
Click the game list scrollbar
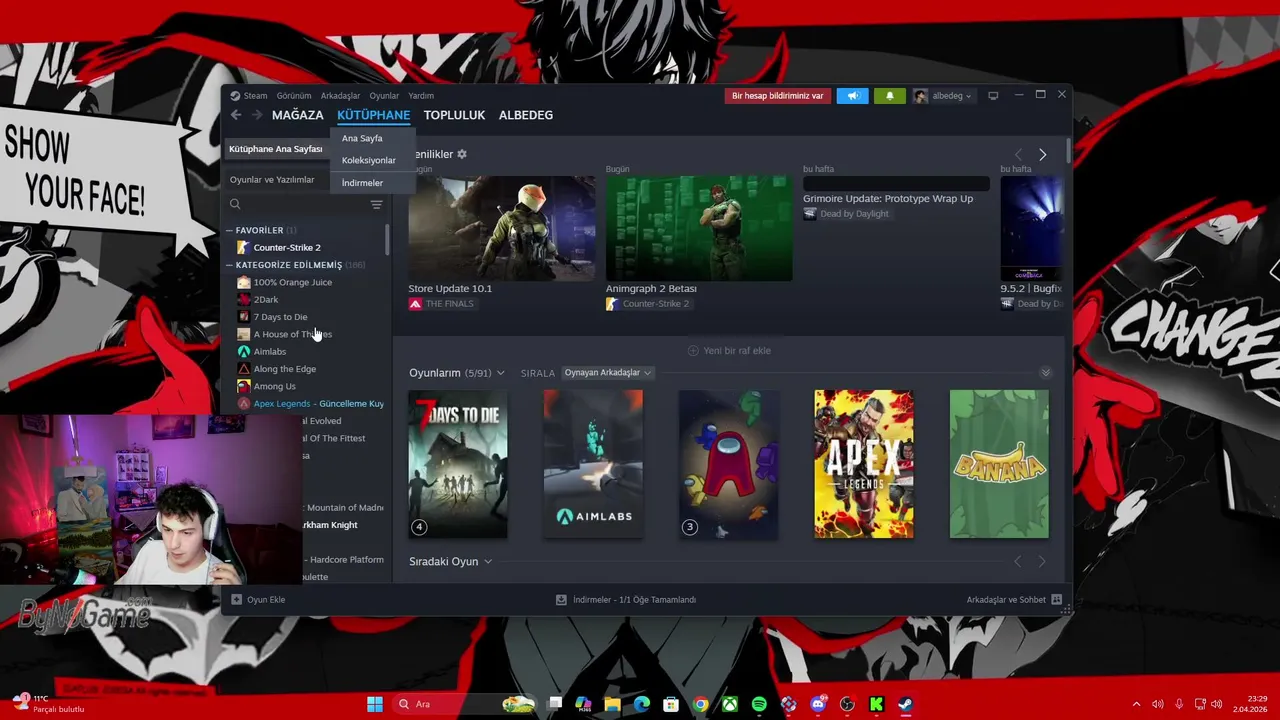[x=387, y=240]
